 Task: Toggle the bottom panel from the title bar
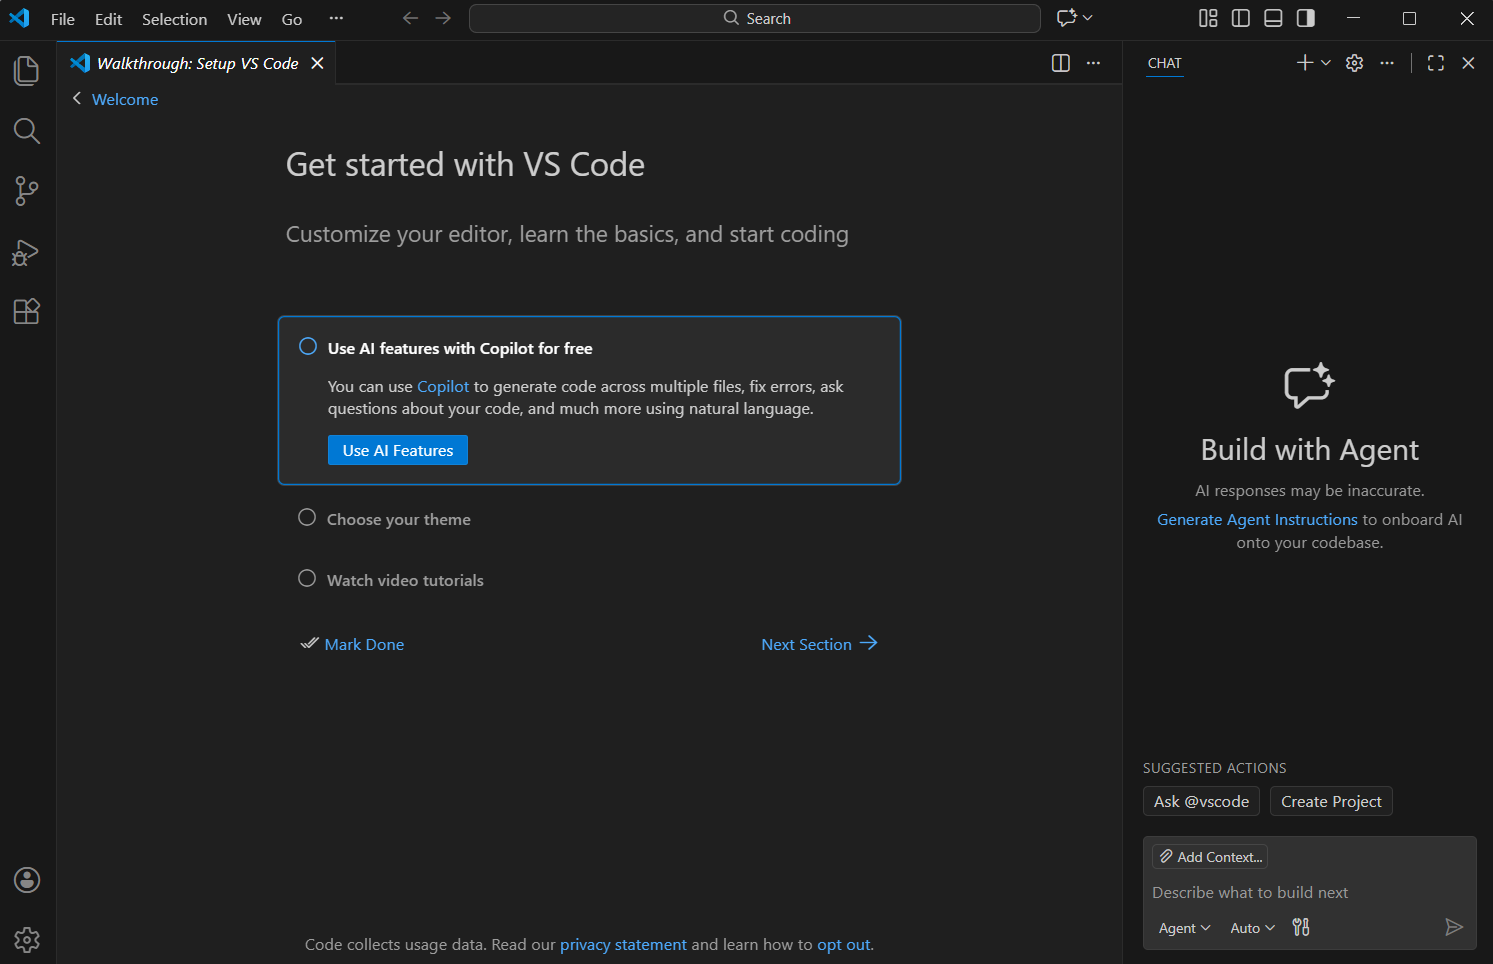tap(1272, 18)
